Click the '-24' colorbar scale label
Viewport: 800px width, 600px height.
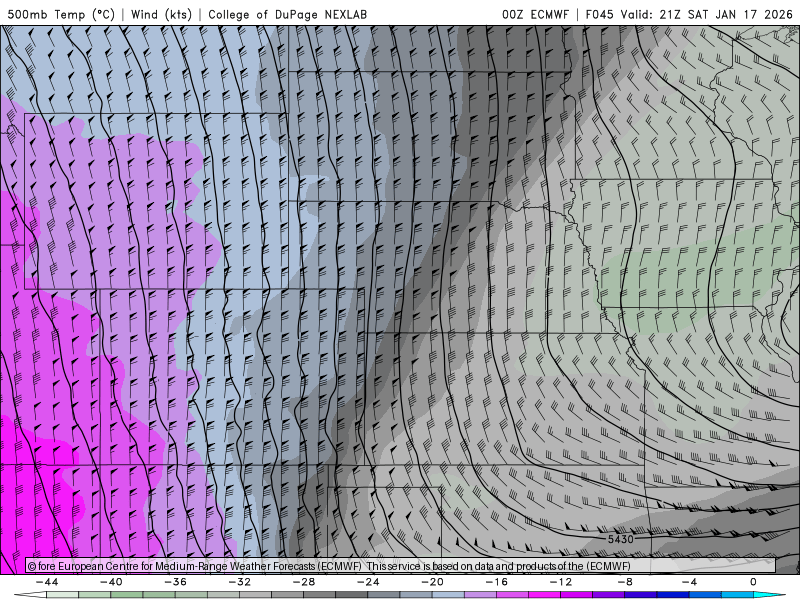pos(368,582)
